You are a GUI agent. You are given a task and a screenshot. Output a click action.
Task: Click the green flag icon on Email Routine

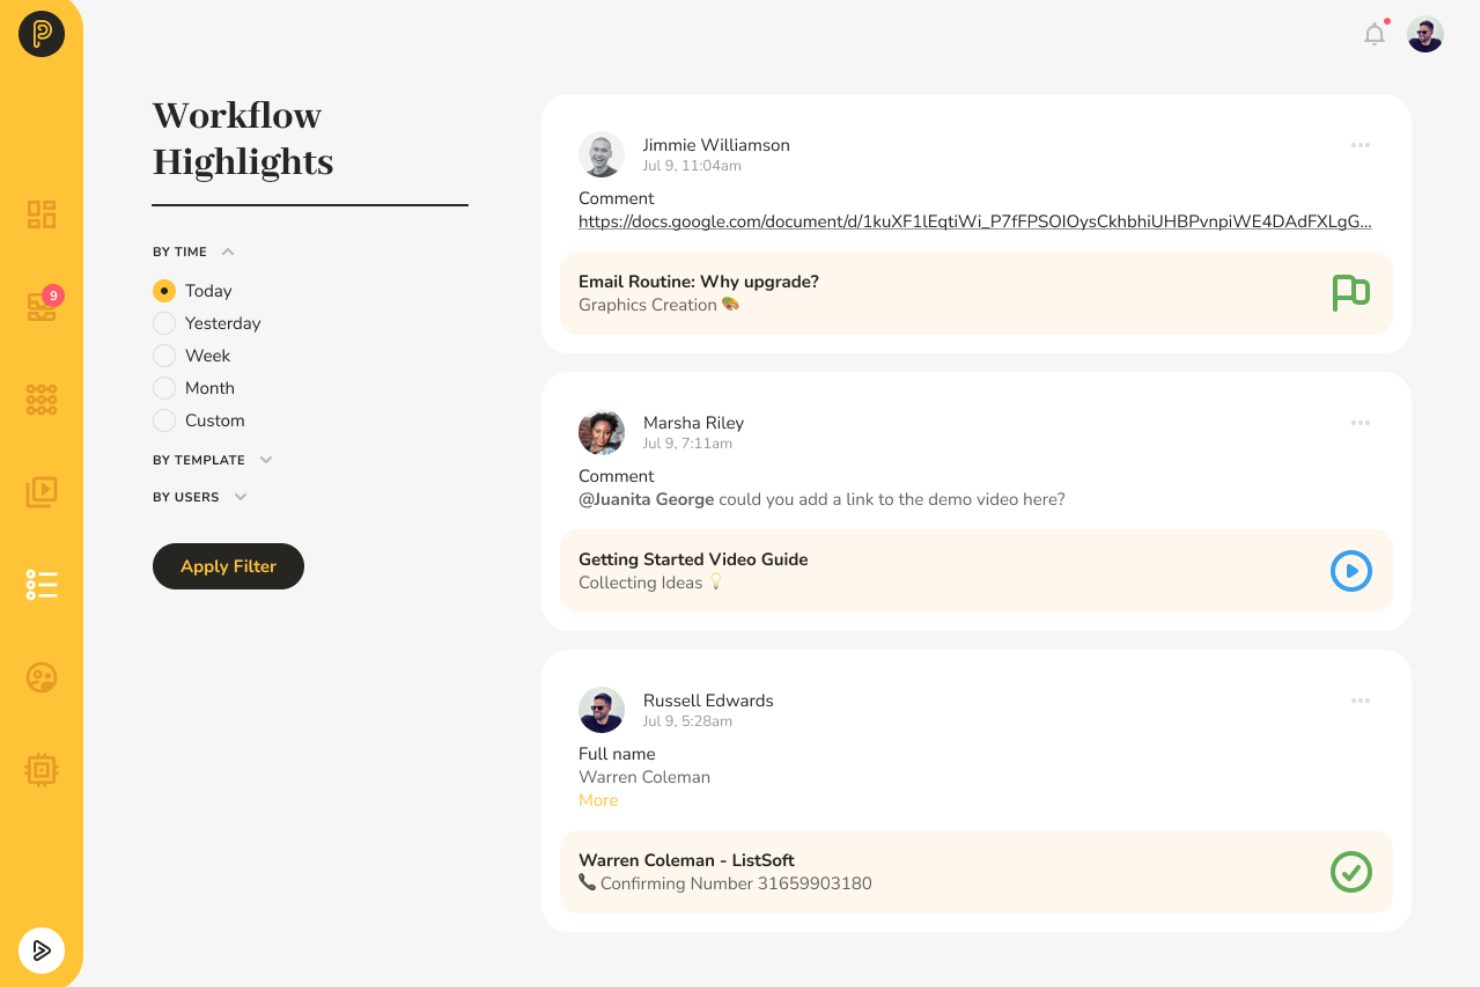click(1351, 293)
